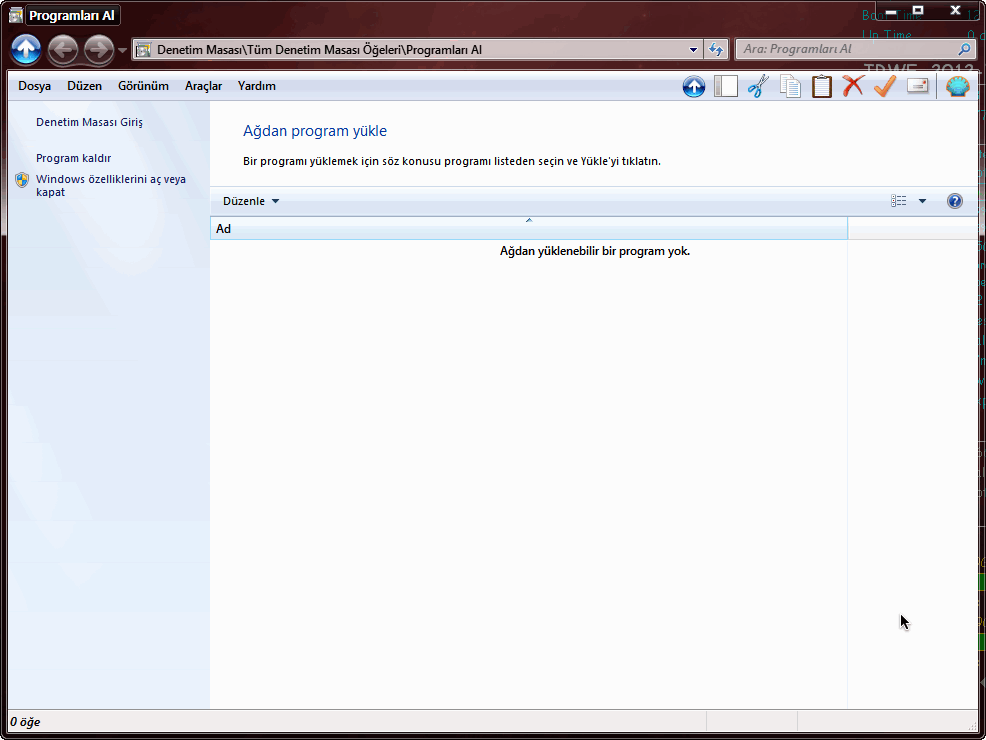Image resolution: width=986 pixels, height=740 pixels.
Task: Click the 'Ağdan program yükle' heading
Action: point(315,131)
